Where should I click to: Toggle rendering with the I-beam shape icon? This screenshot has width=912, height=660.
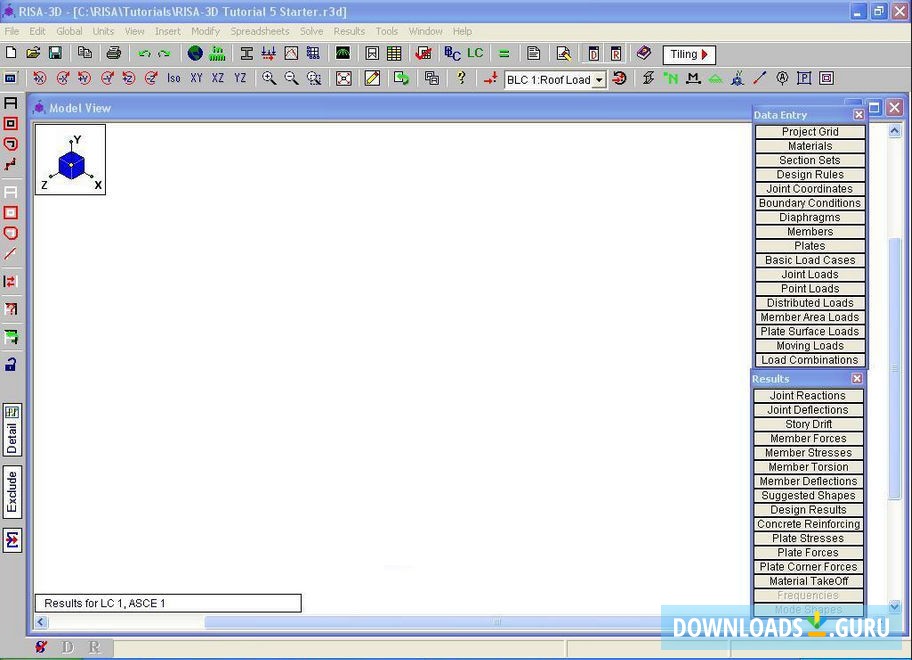pos(649,78)
